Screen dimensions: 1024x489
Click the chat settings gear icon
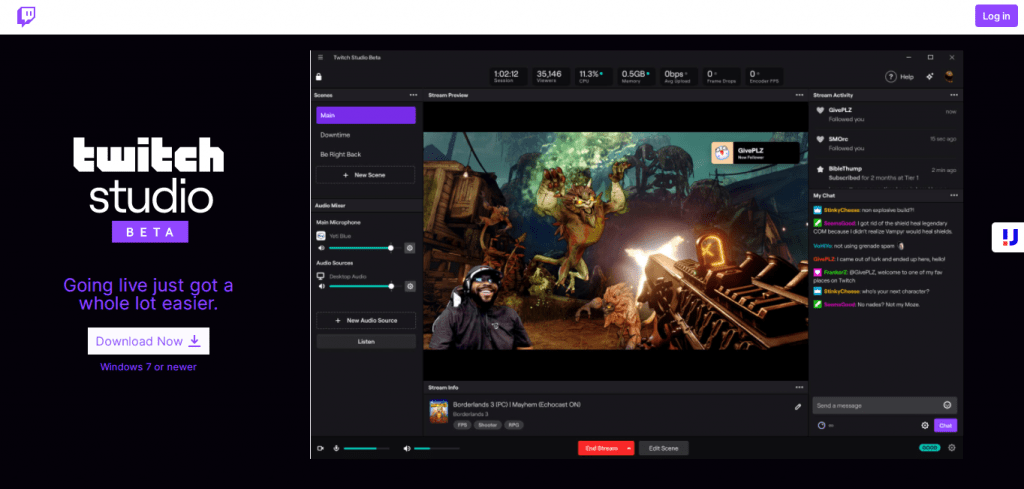pyautogui.click(x=925, y=425)
